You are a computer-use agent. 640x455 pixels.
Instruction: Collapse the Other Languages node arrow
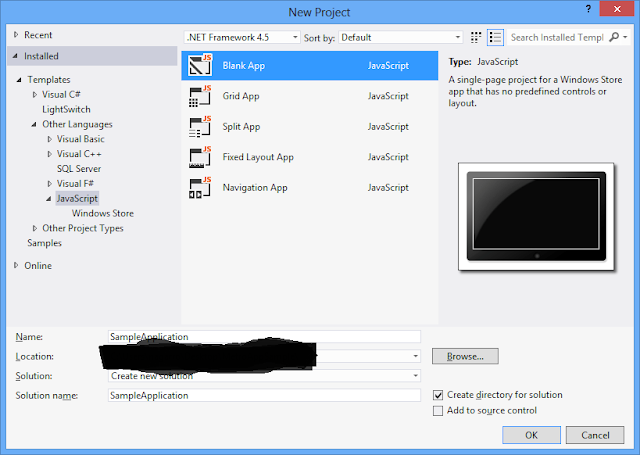(x=34, y=124)
